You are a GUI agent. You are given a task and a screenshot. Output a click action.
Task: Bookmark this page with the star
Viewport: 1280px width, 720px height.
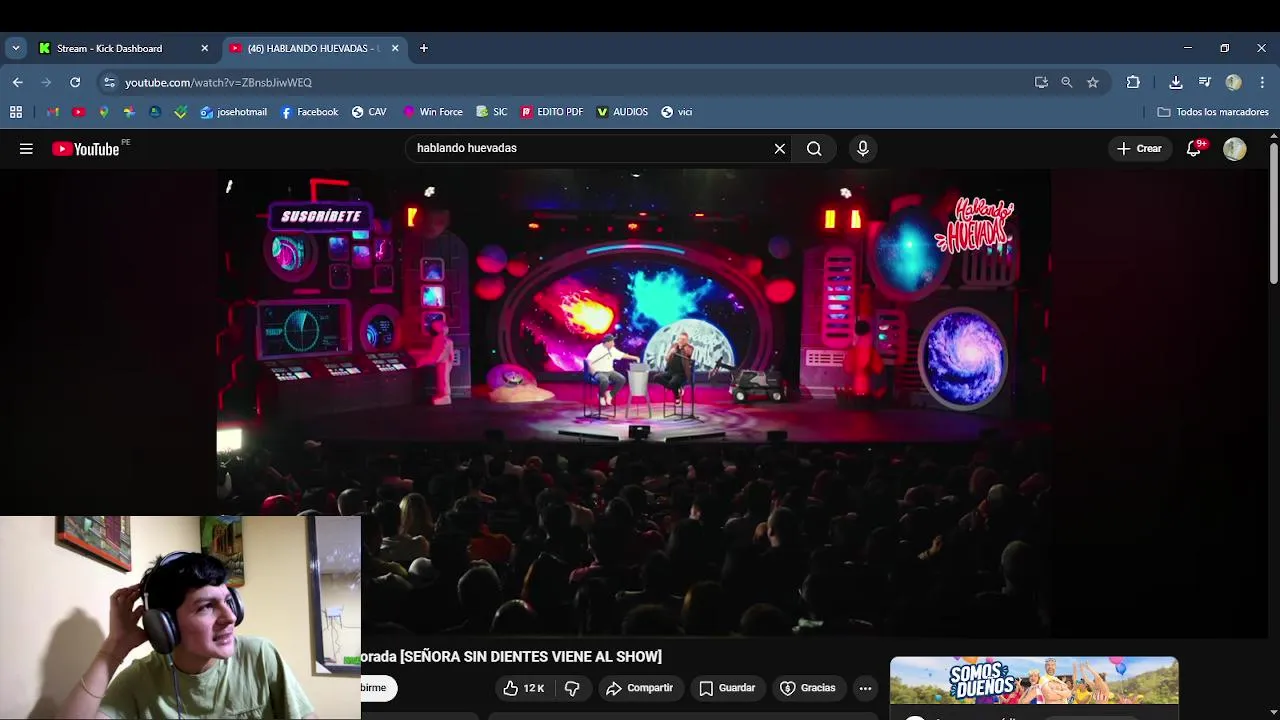(x=1093, y=82)
